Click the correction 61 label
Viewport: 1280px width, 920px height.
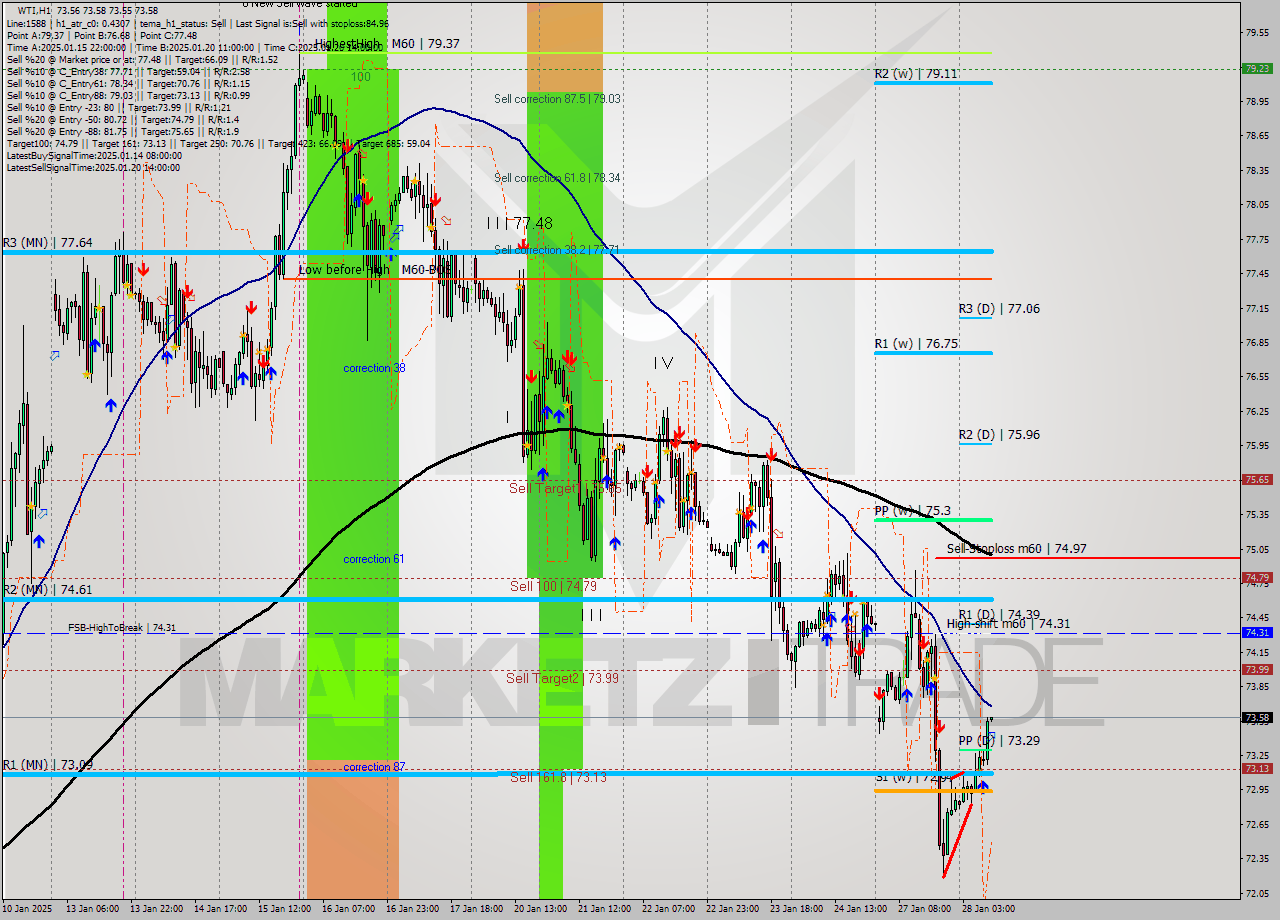pyautogui.click(x=374, y=559)
